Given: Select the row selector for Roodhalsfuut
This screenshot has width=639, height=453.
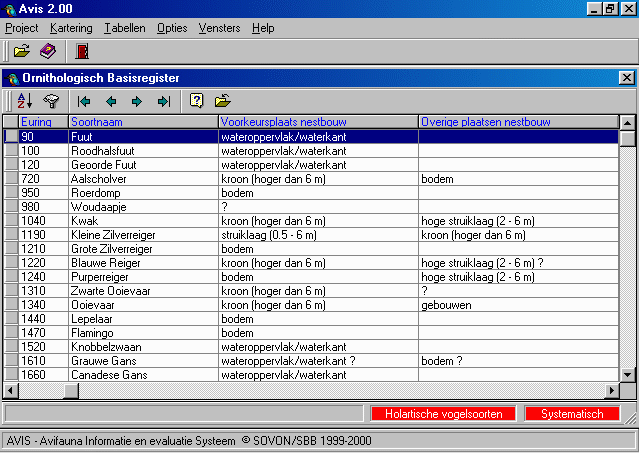Looking at the screenshot, I should coord(11,151).
